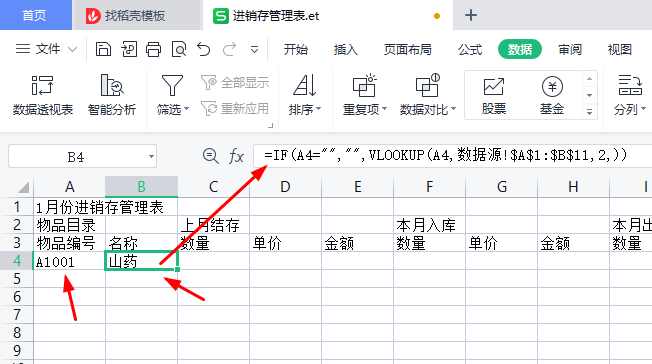Screen dimensions: 652x364
Task: Click the Undo arrow
Action: coord(204,49)
